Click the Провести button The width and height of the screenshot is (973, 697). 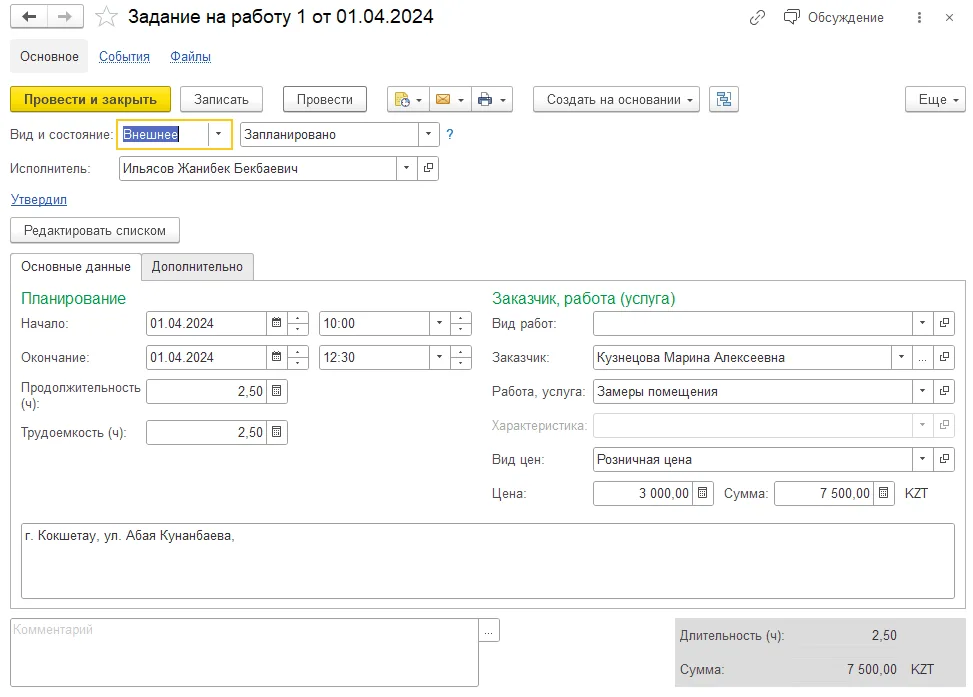click(325, 99)
